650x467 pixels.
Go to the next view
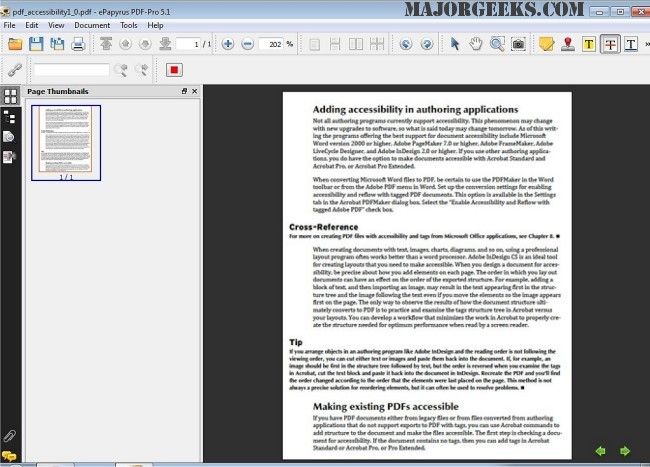pyautogui.click(x=427, y=44)
